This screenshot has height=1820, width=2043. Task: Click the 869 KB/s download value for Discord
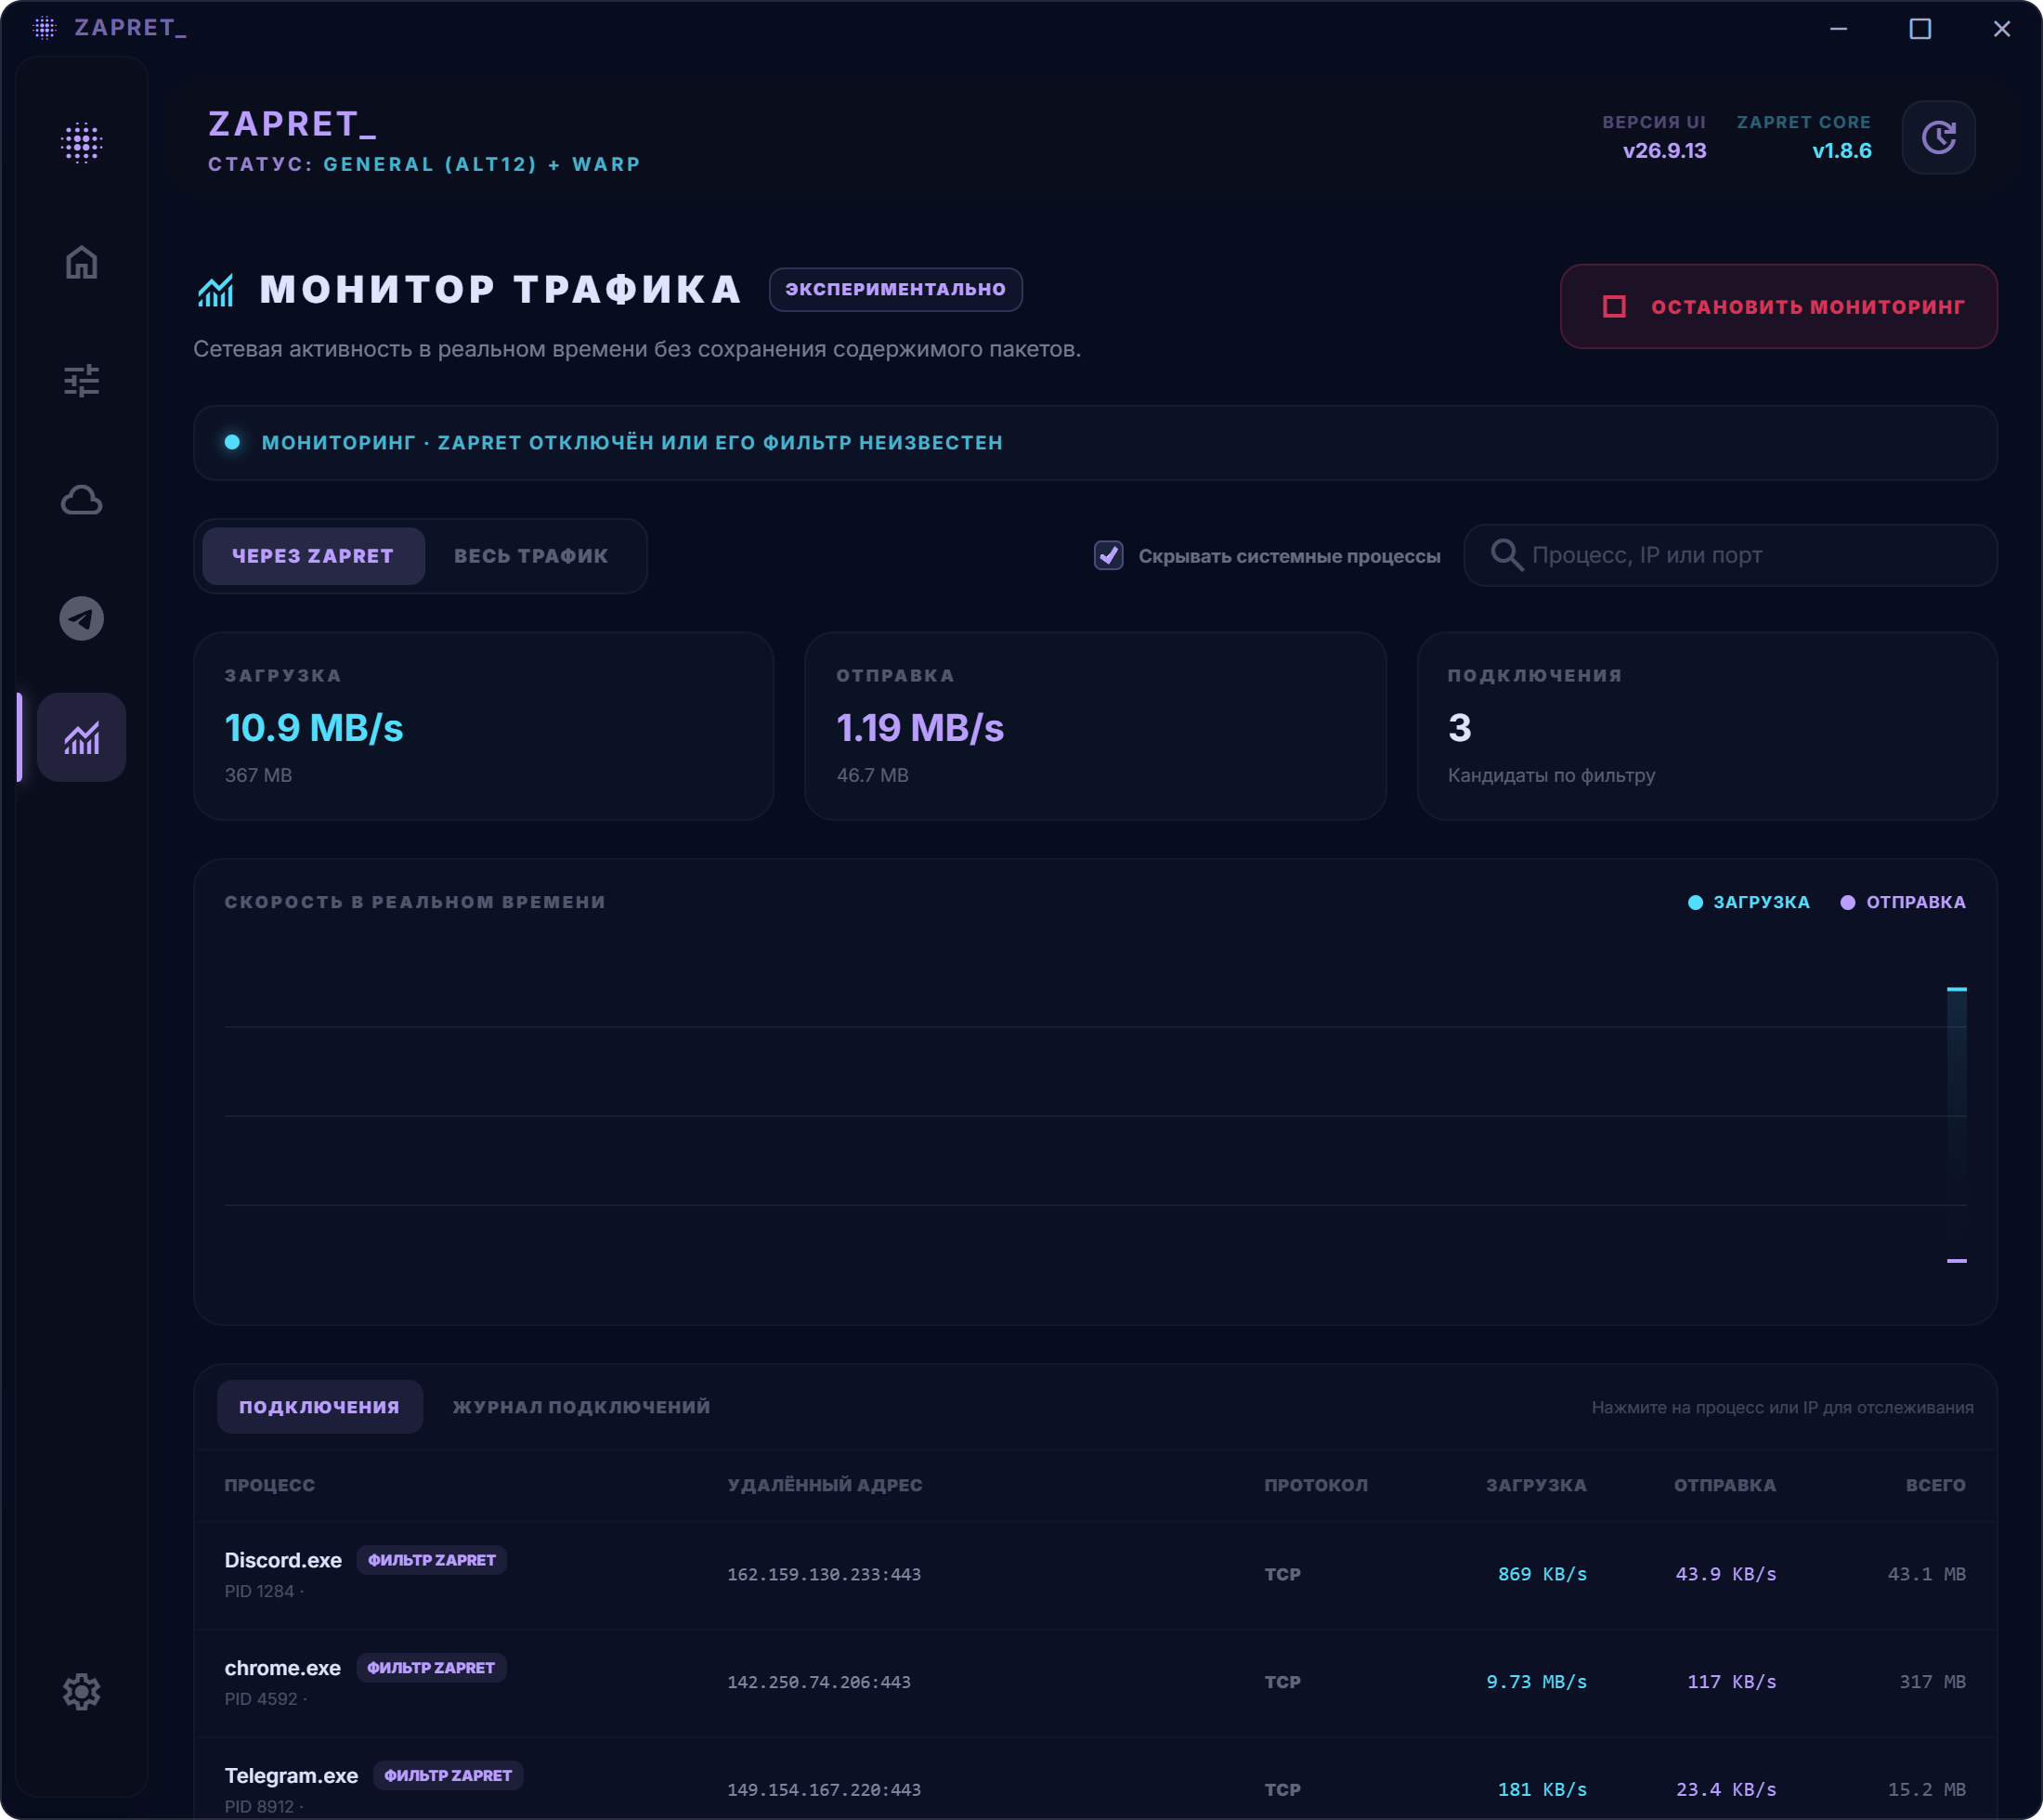(1542, 1574)
